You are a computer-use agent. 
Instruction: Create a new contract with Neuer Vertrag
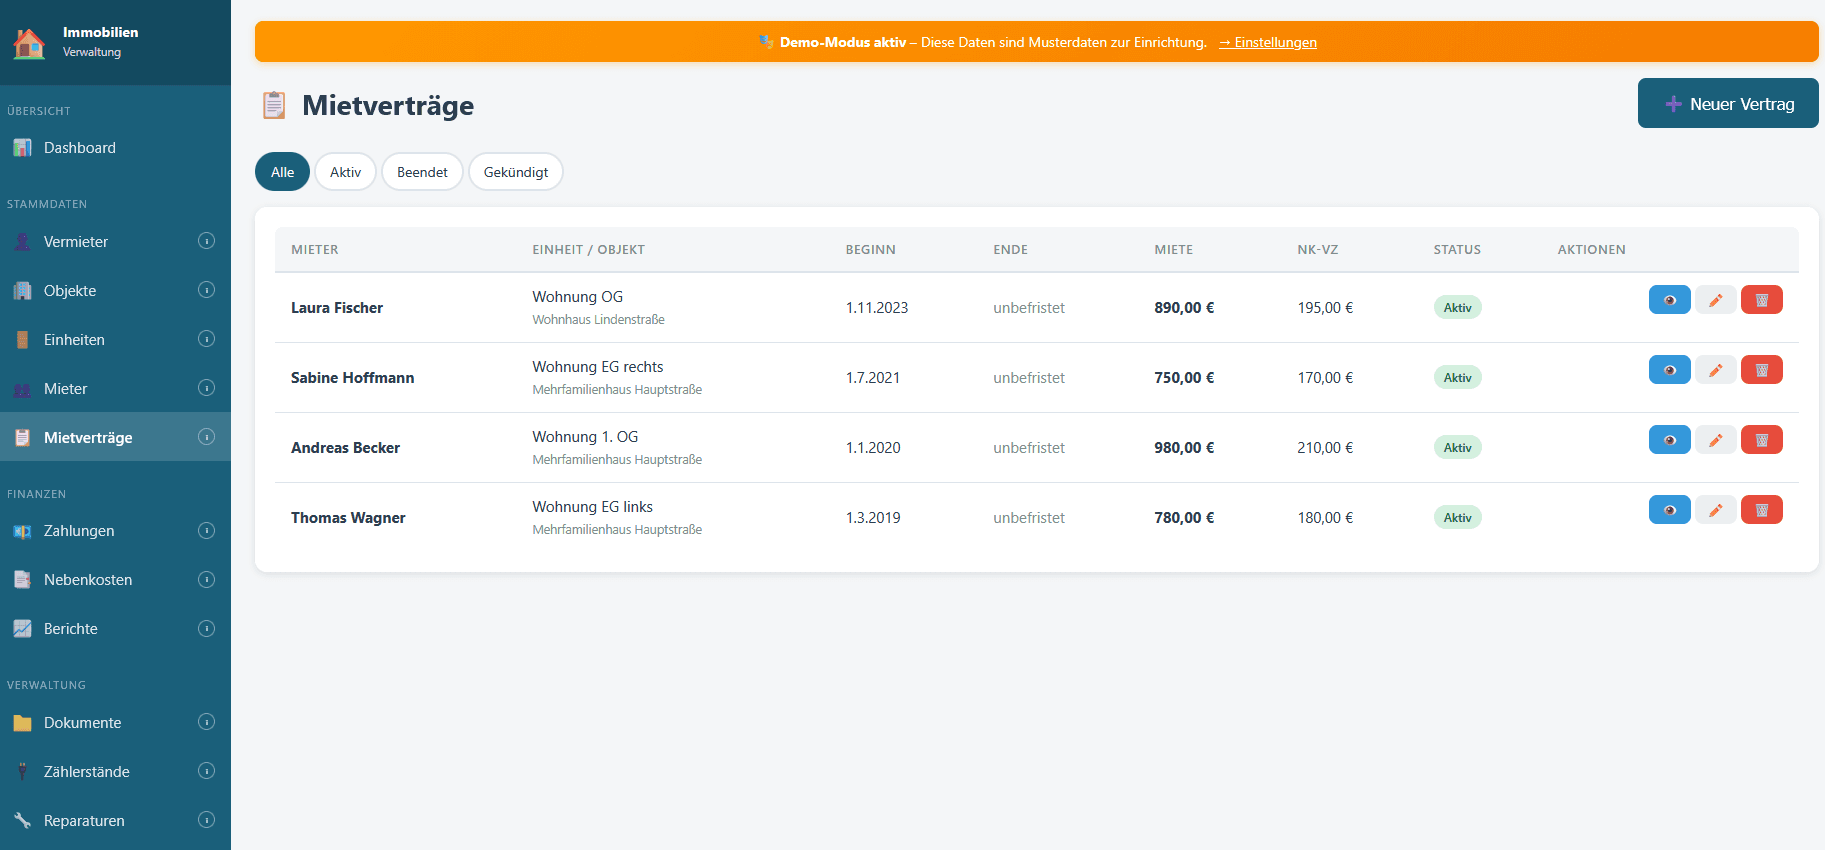(1727, 104)
